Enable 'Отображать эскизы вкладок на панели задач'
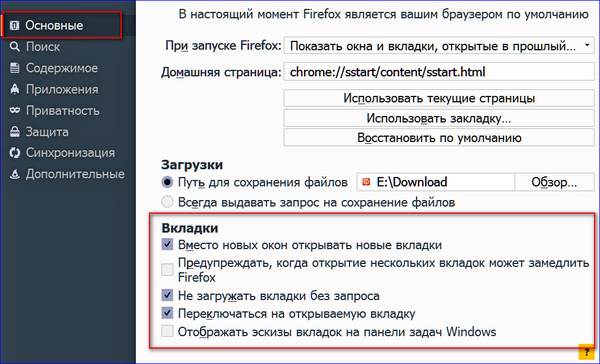600x364 pixels. click(167, 331)
